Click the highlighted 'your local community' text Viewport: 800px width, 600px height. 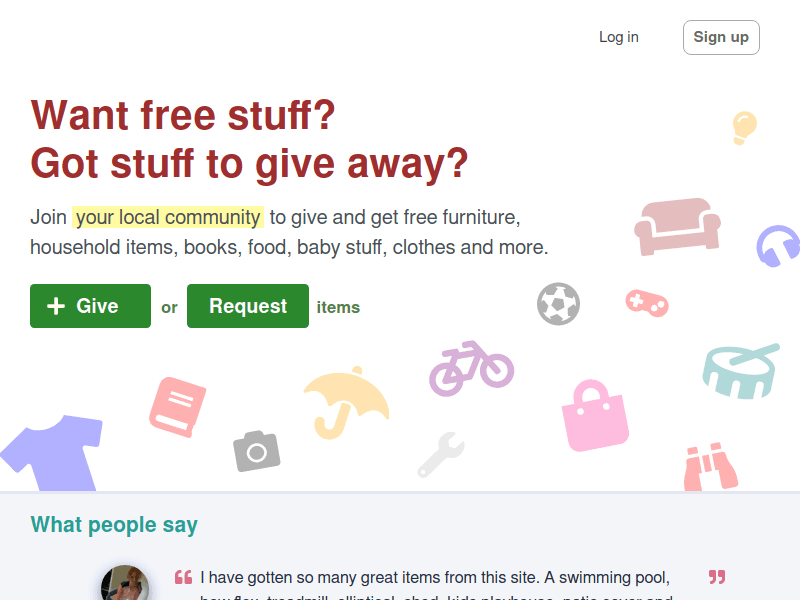click(168, 217)
